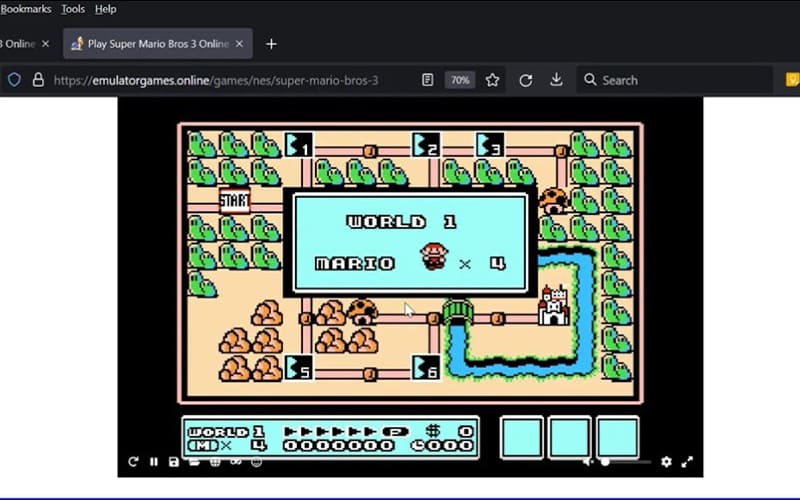Click level 3 panel on world map
Image resolution: width=800 pixels, height=500 pixels.
[x=490, y=145]
